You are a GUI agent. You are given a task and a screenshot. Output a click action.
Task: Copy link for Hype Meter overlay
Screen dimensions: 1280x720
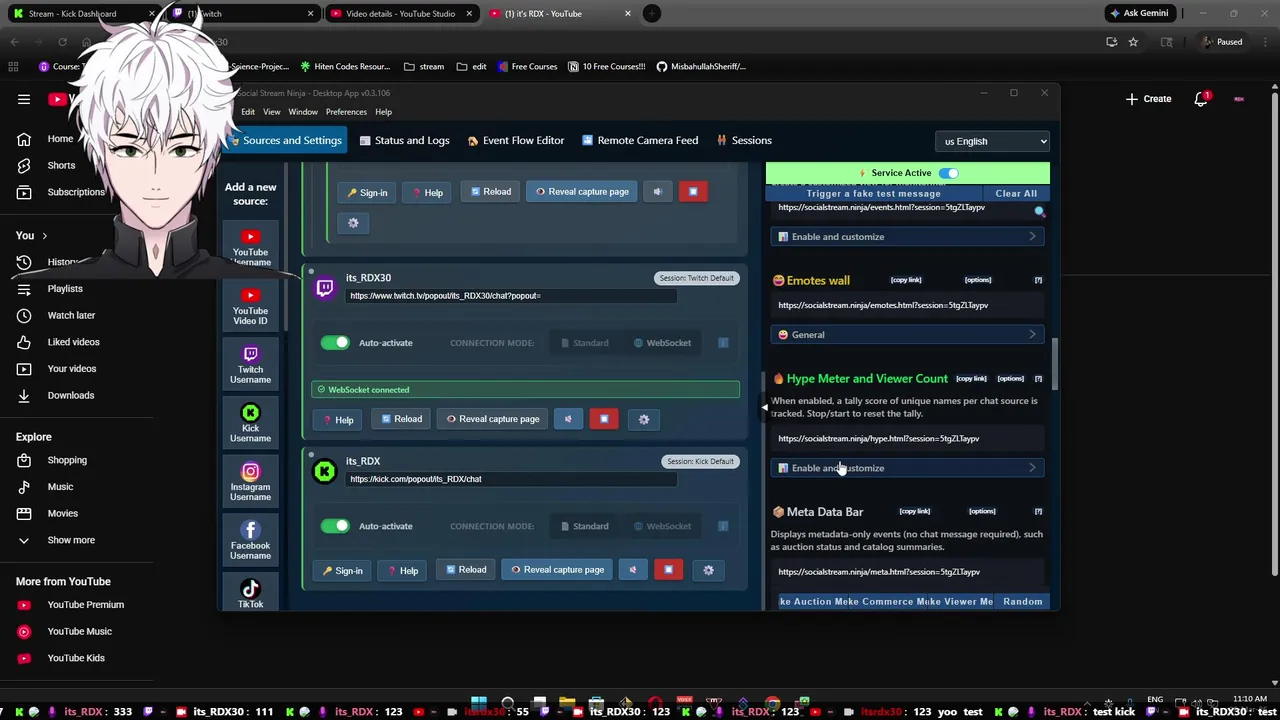click(970, 378)
